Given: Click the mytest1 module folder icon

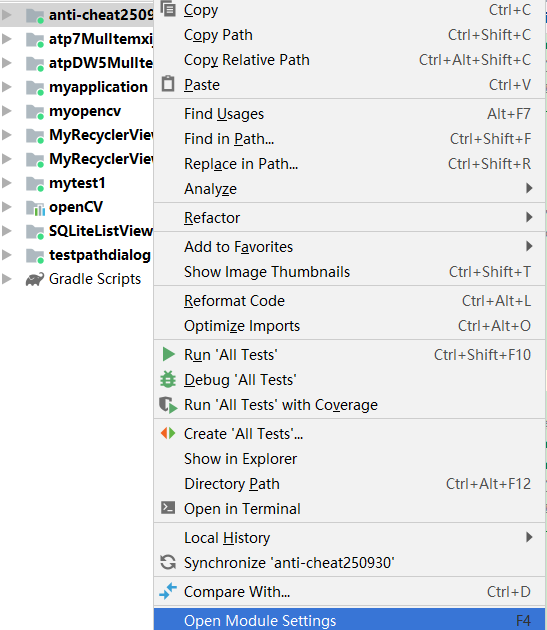Looking at the screenshot, I should tap(35, 184).
